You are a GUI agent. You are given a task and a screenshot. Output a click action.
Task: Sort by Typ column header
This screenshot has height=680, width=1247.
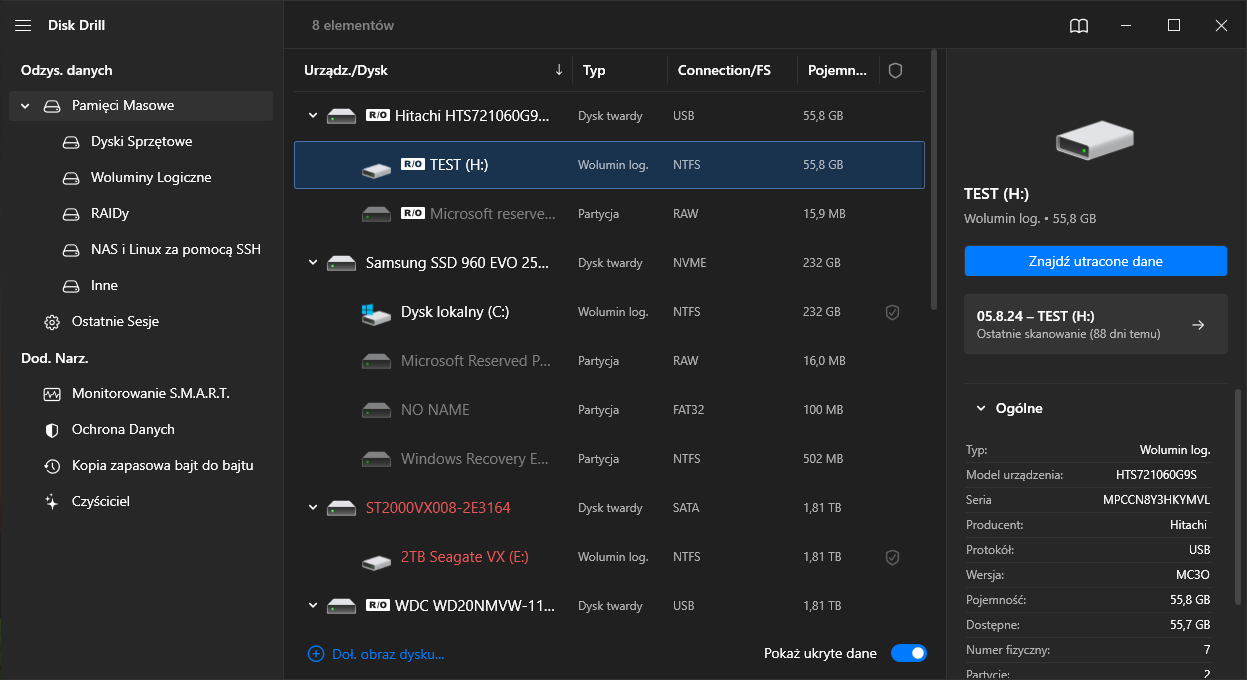click(594, 70)
